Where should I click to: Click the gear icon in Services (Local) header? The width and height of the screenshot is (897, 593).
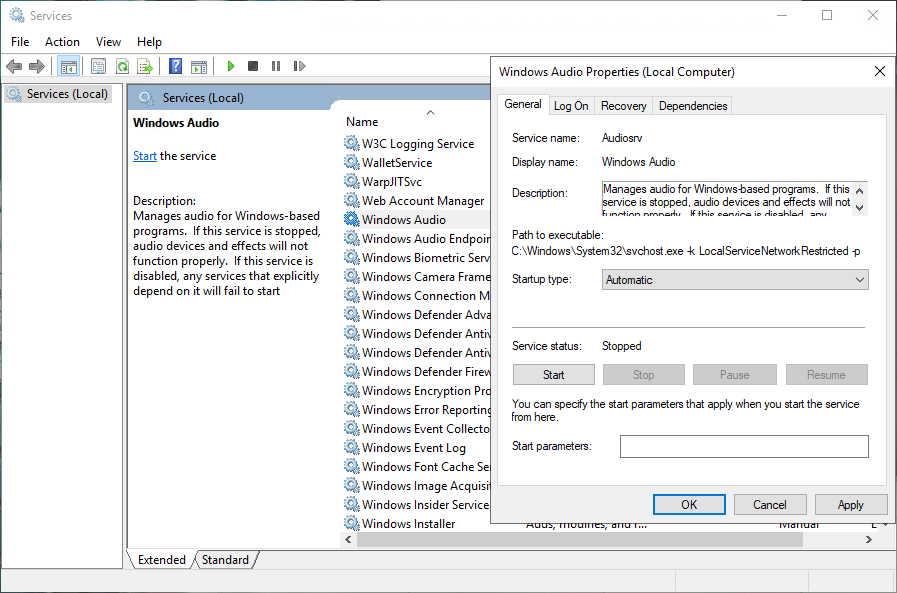(146, 98)
